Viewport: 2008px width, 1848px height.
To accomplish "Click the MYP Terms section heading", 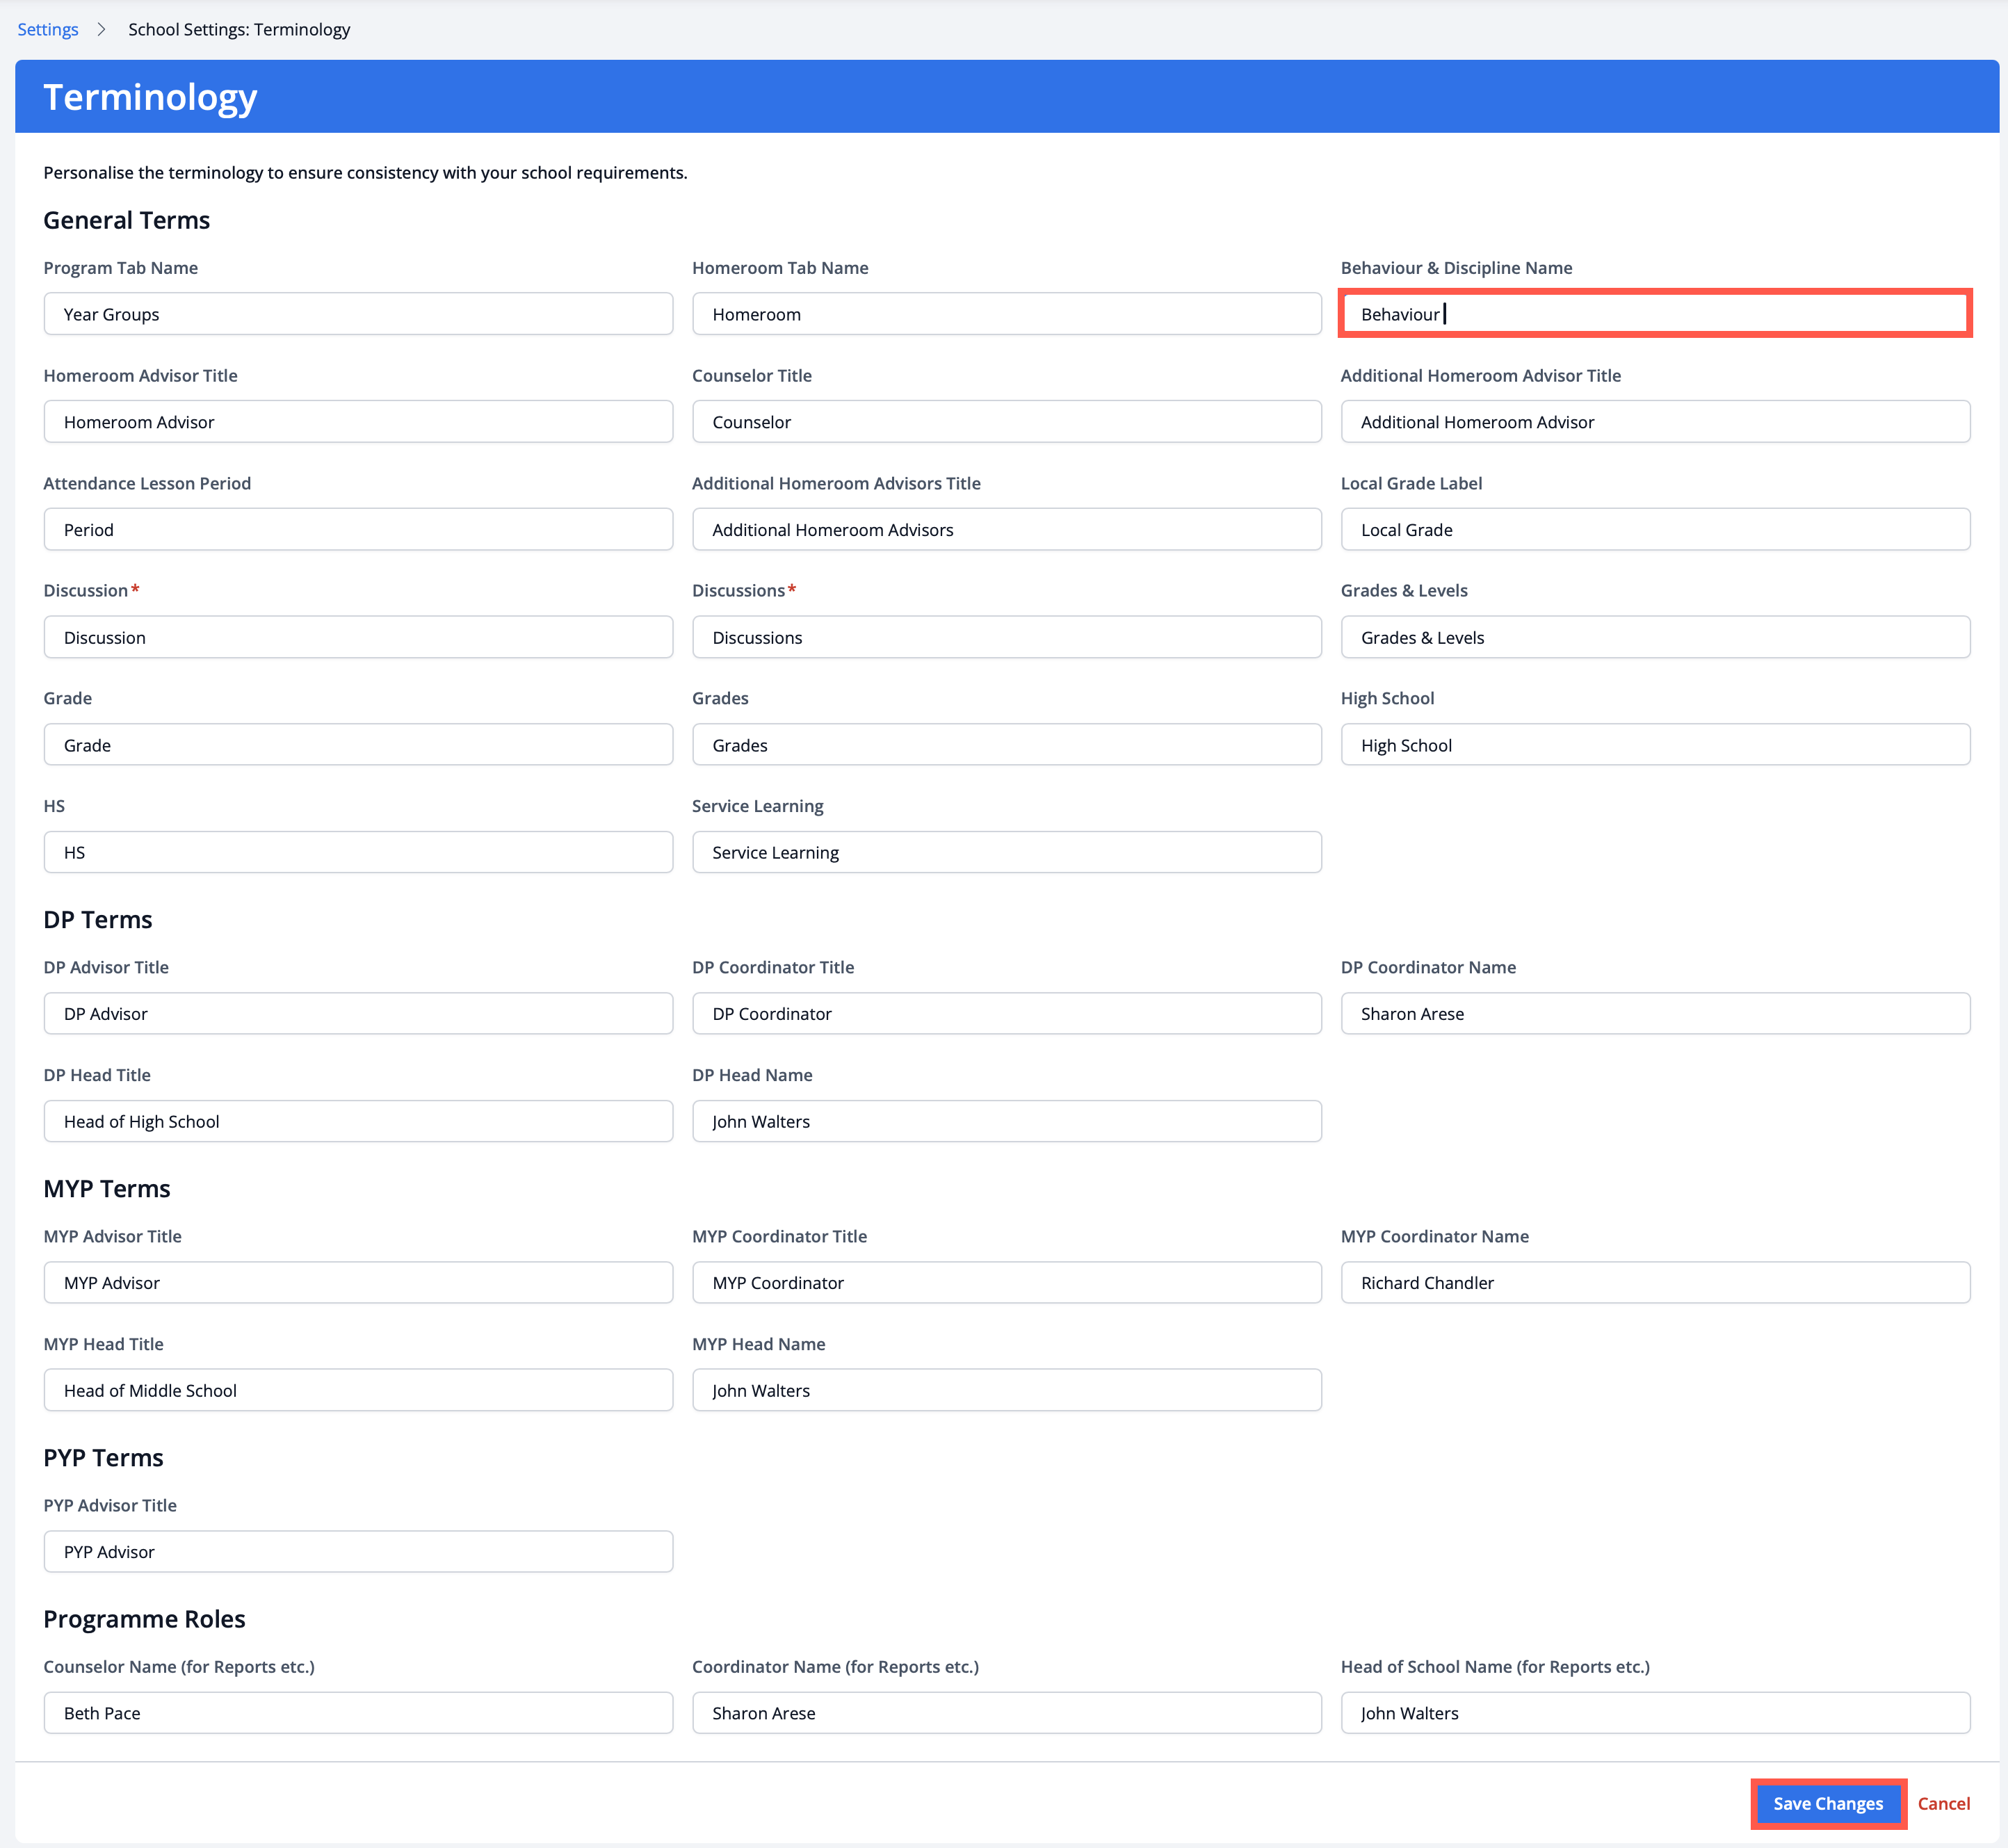I will (107, 1188).
